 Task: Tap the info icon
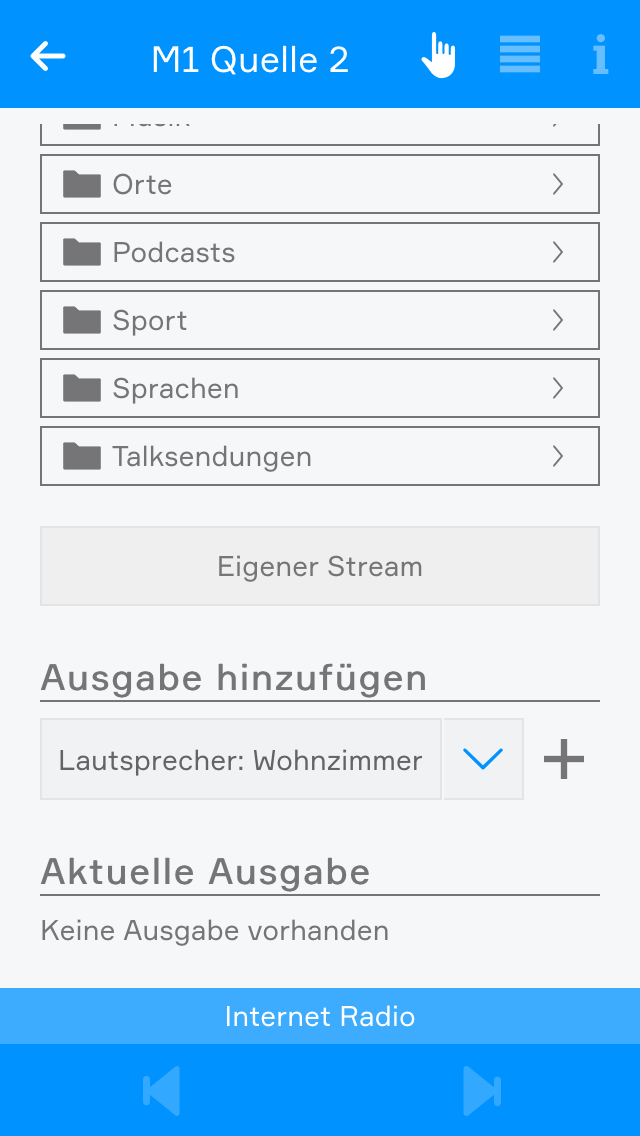(600, 55)
